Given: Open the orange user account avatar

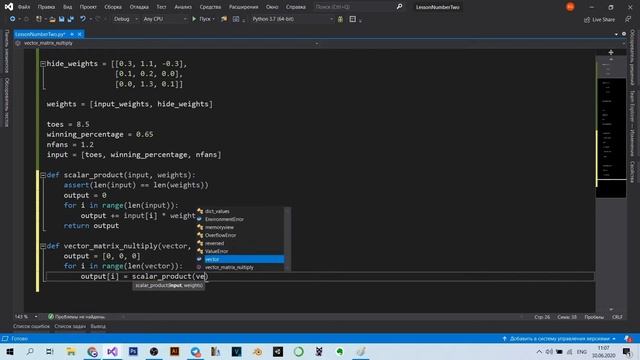Looking at the screenshot, I should coord(570,7).
